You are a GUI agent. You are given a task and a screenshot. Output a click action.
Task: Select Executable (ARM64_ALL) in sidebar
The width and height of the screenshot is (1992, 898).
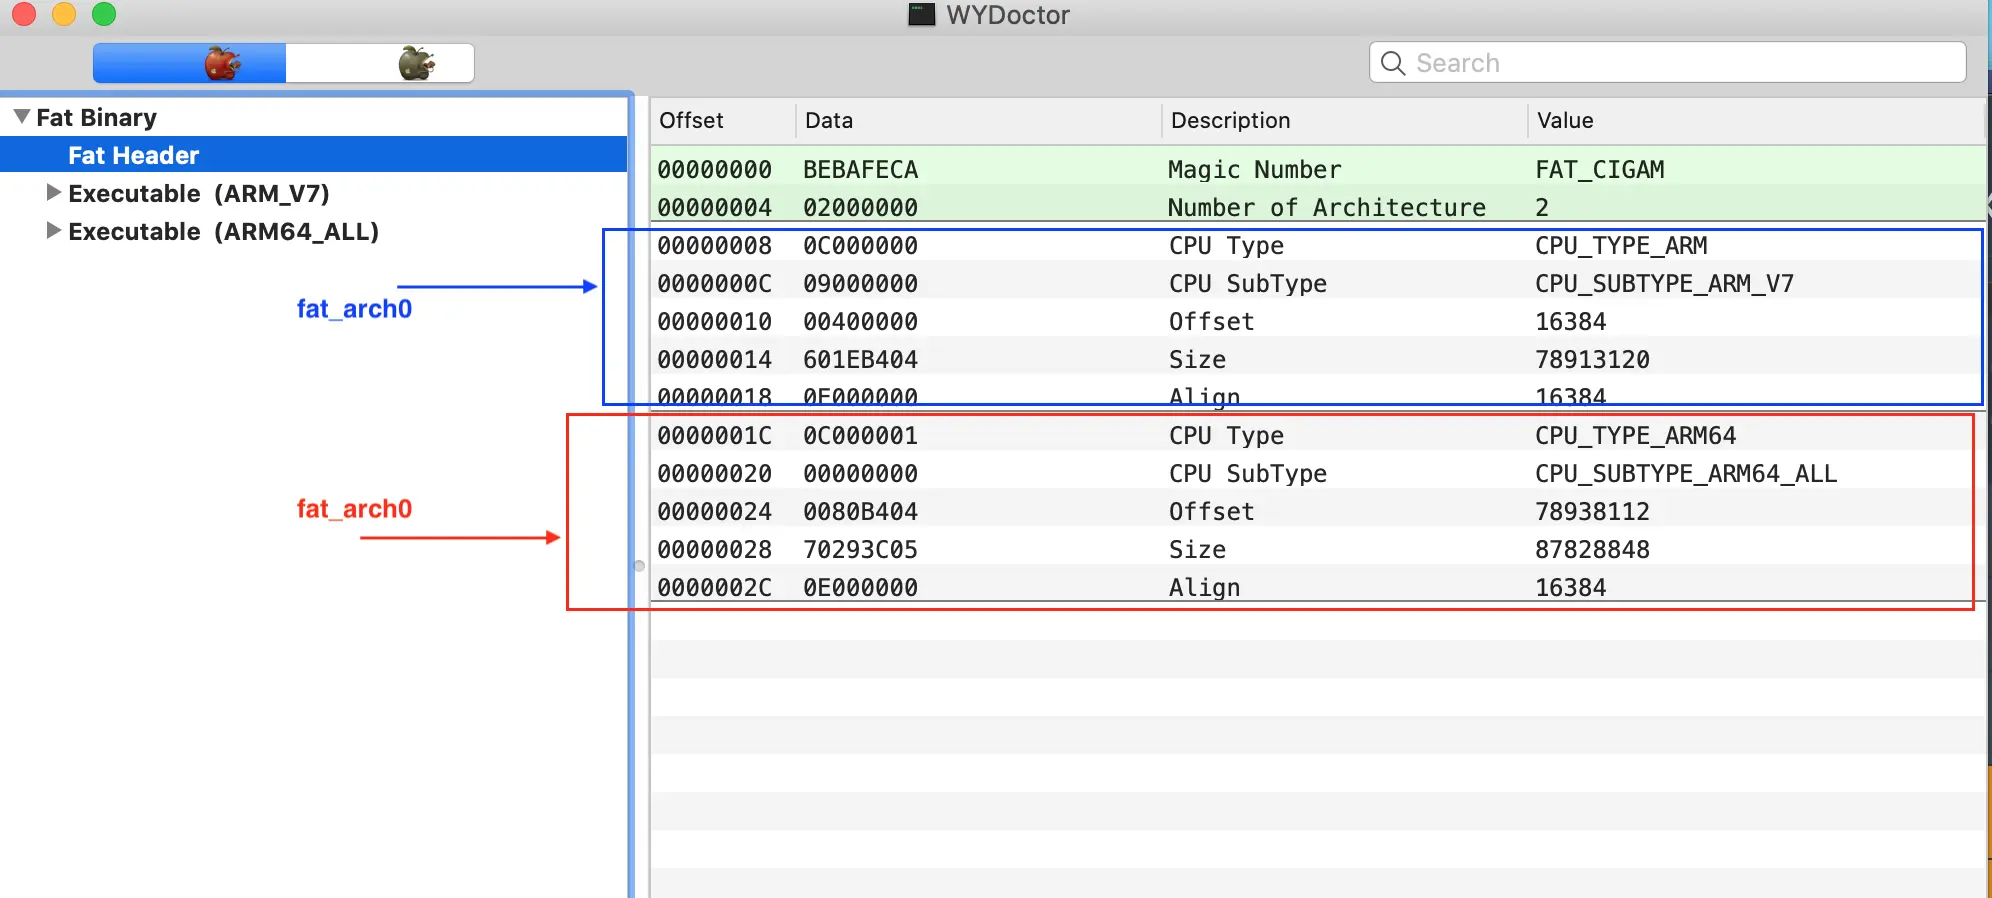(223, 231)
